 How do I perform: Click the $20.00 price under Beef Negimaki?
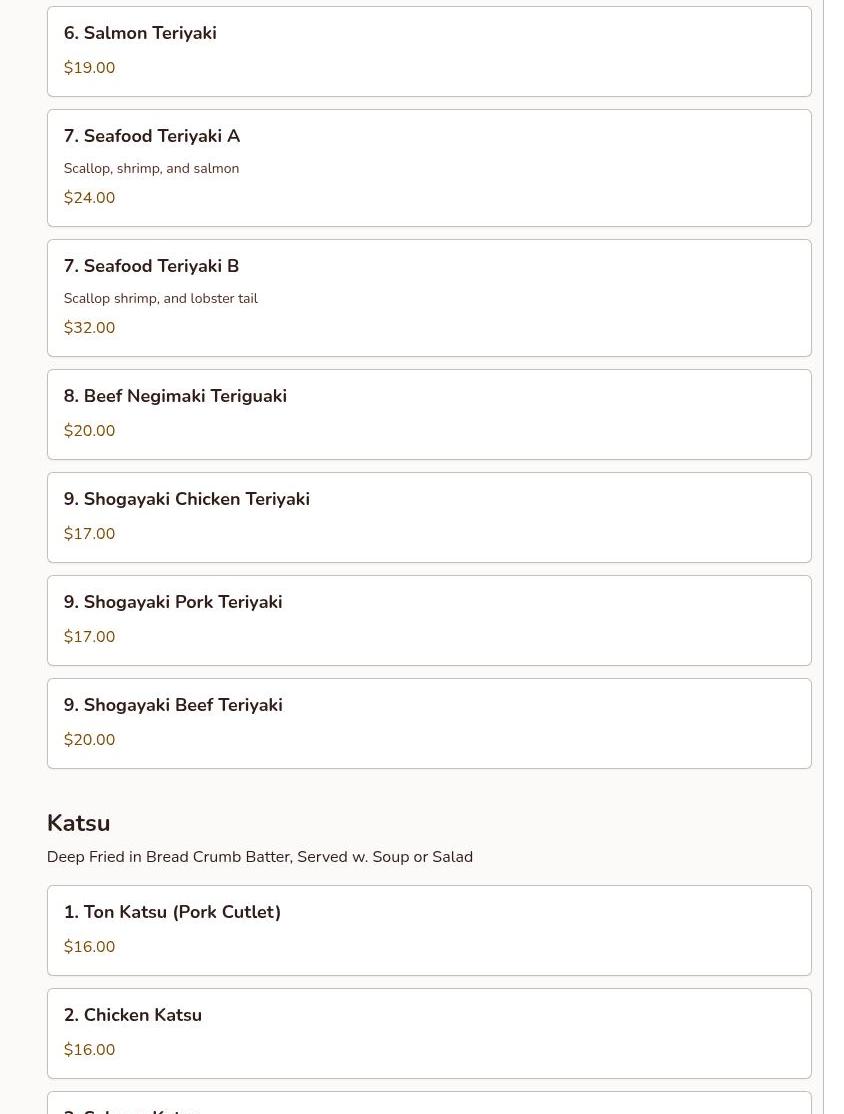[89, 431]
